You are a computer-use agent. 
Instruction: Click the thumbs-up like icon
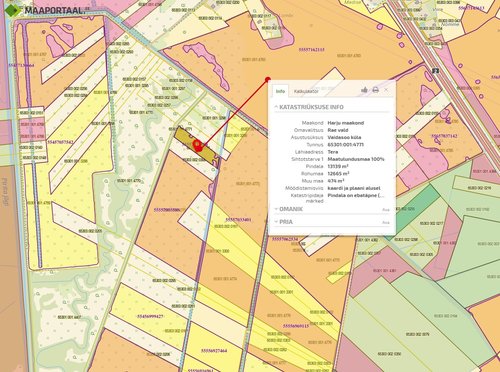(x=364, y=90)
